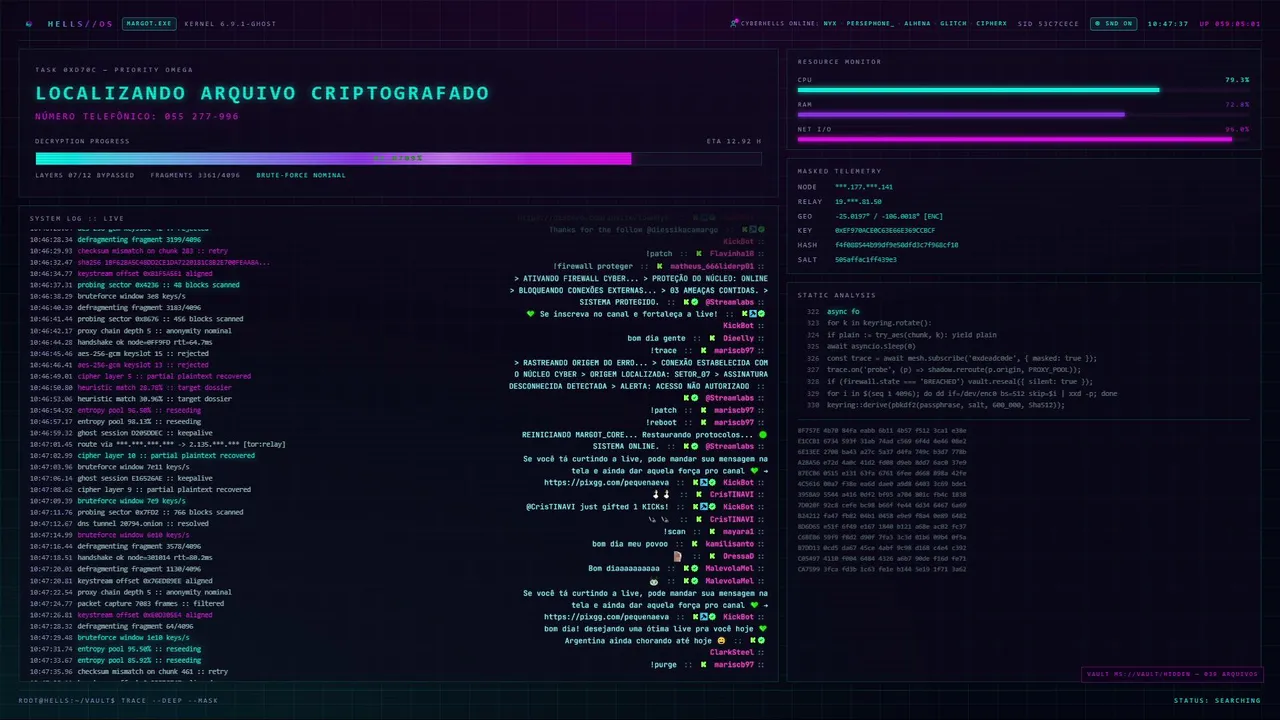Image resolution: width=1280 pixels, height=720 pixels.
Task: Click green dot after 'Restaurando protocolos'
Action: coord(763,435)
